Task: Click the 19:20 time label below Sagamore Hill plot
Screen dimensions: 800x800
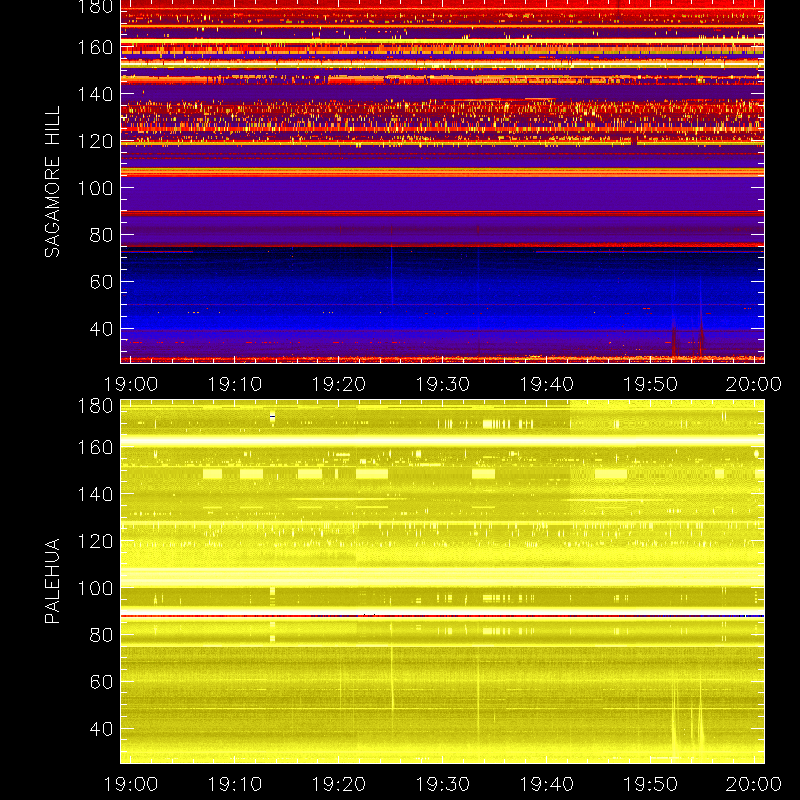Action: tap(339, 384)
